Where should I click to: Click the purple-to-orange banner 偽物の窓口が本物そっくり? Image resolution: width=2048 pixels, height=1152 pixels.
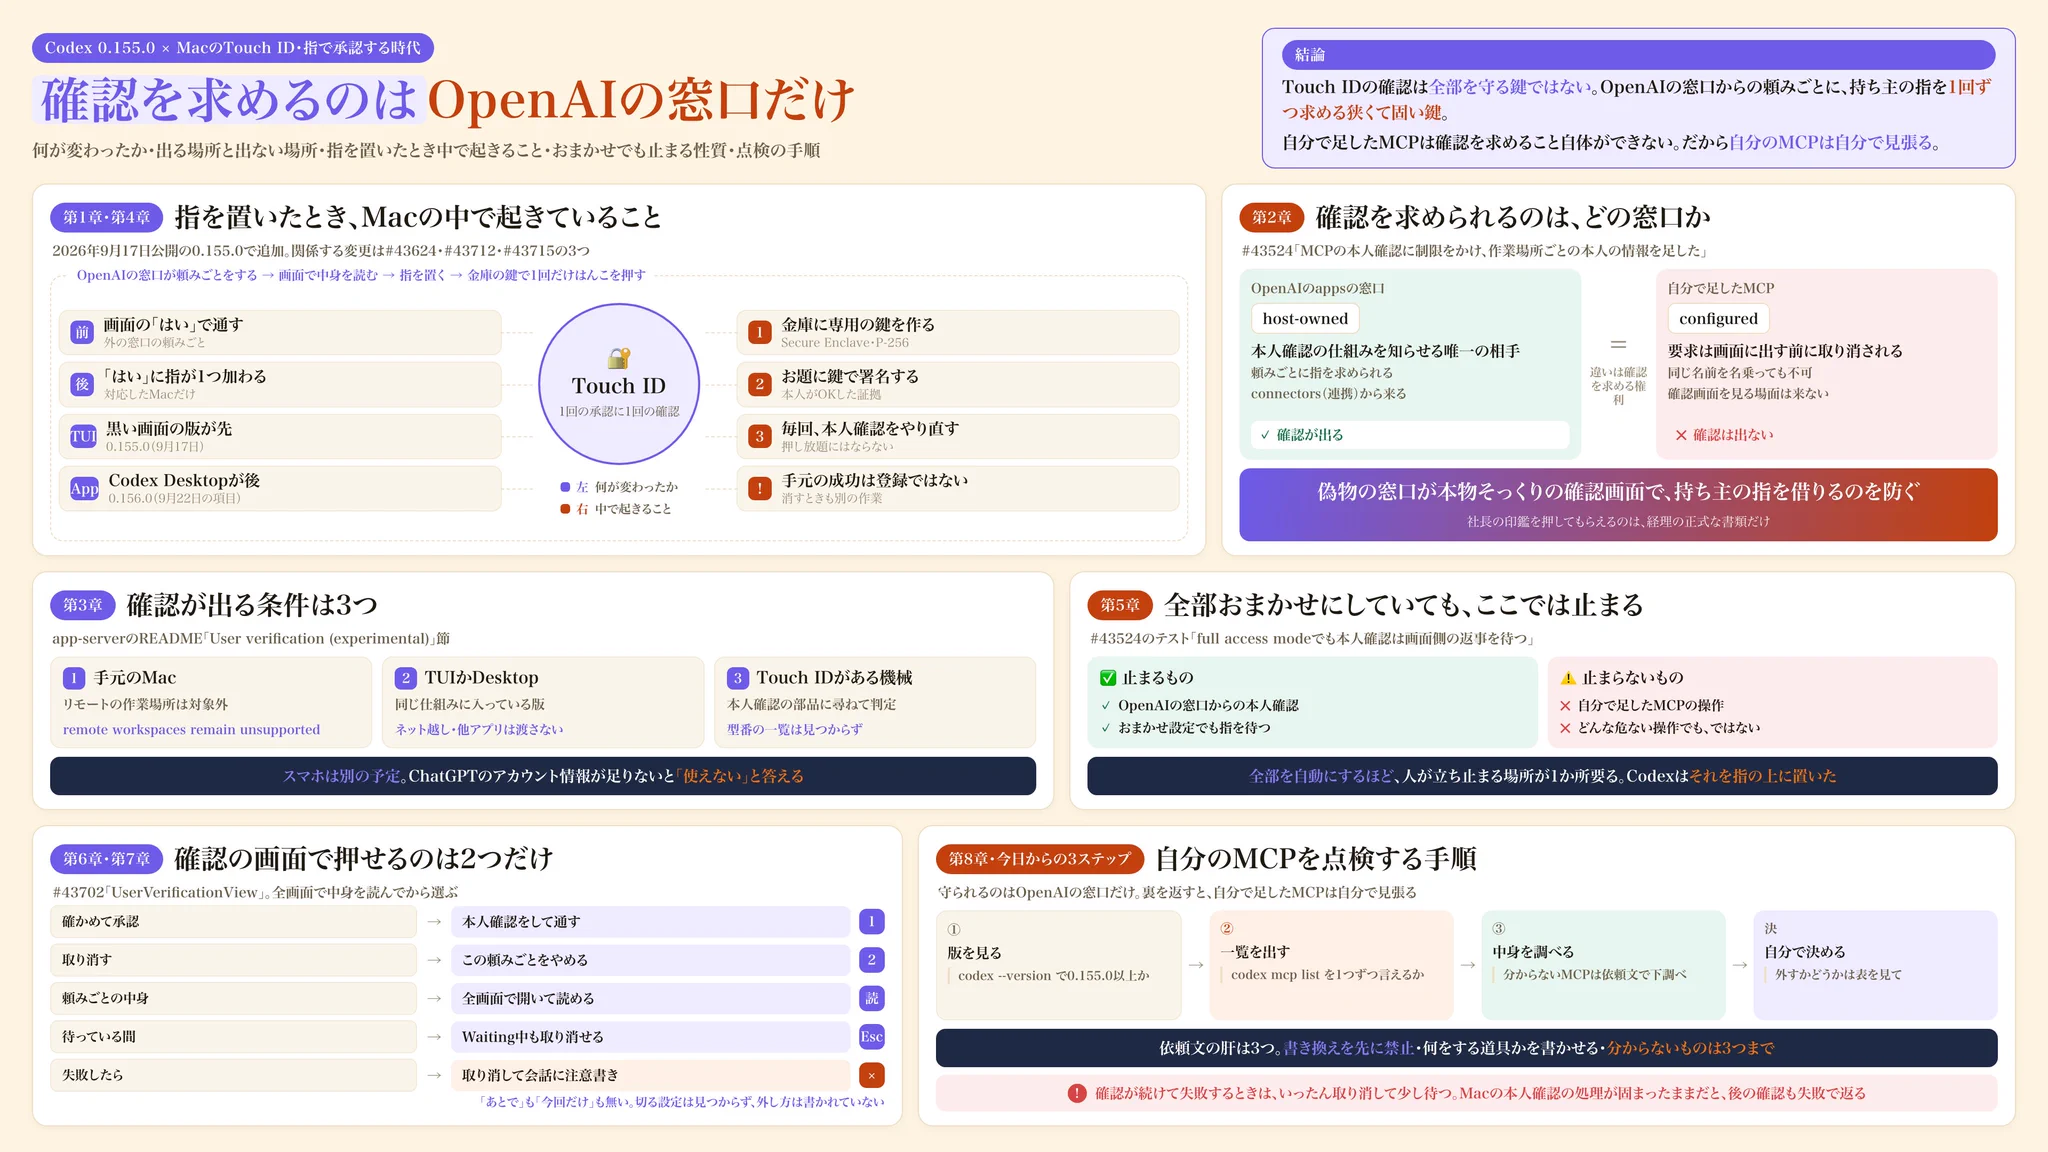tap(1618, 505)
